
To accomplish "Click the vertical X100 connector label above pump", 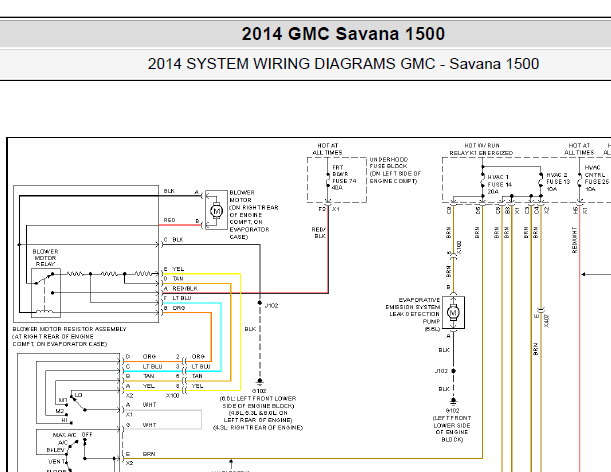I will [x=459, y=247].
